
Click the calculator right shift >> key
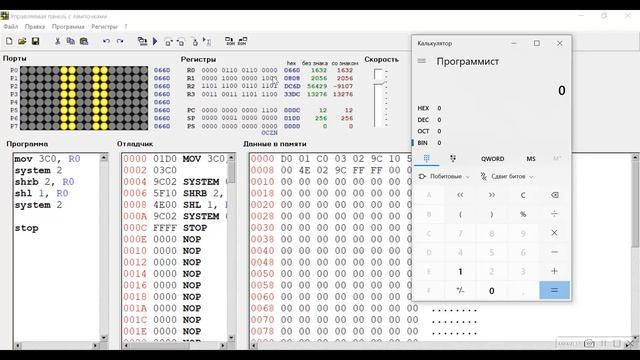coord(491,195)
